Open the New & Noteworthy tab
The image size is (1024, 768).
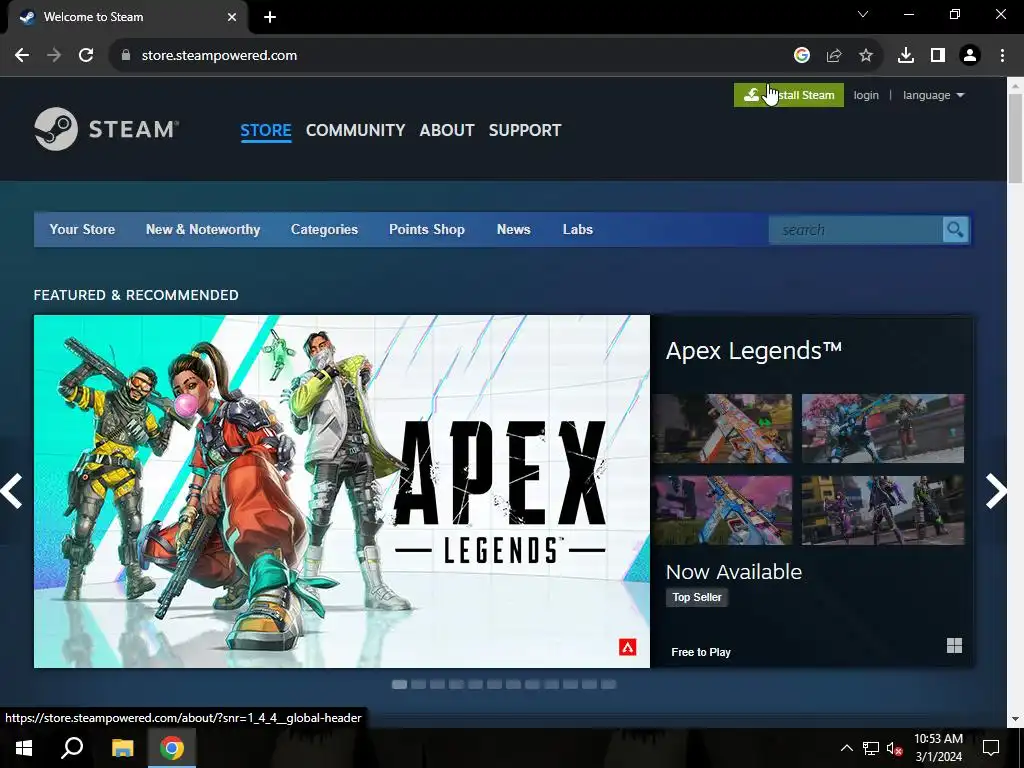coord(203,229)
